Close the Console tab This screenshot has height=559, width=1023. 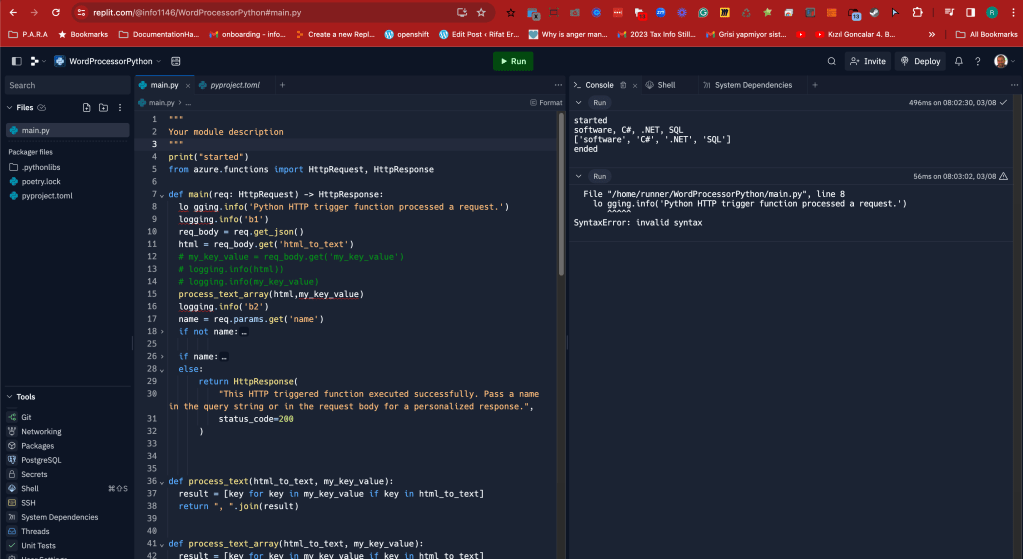[x=635, y=85]
